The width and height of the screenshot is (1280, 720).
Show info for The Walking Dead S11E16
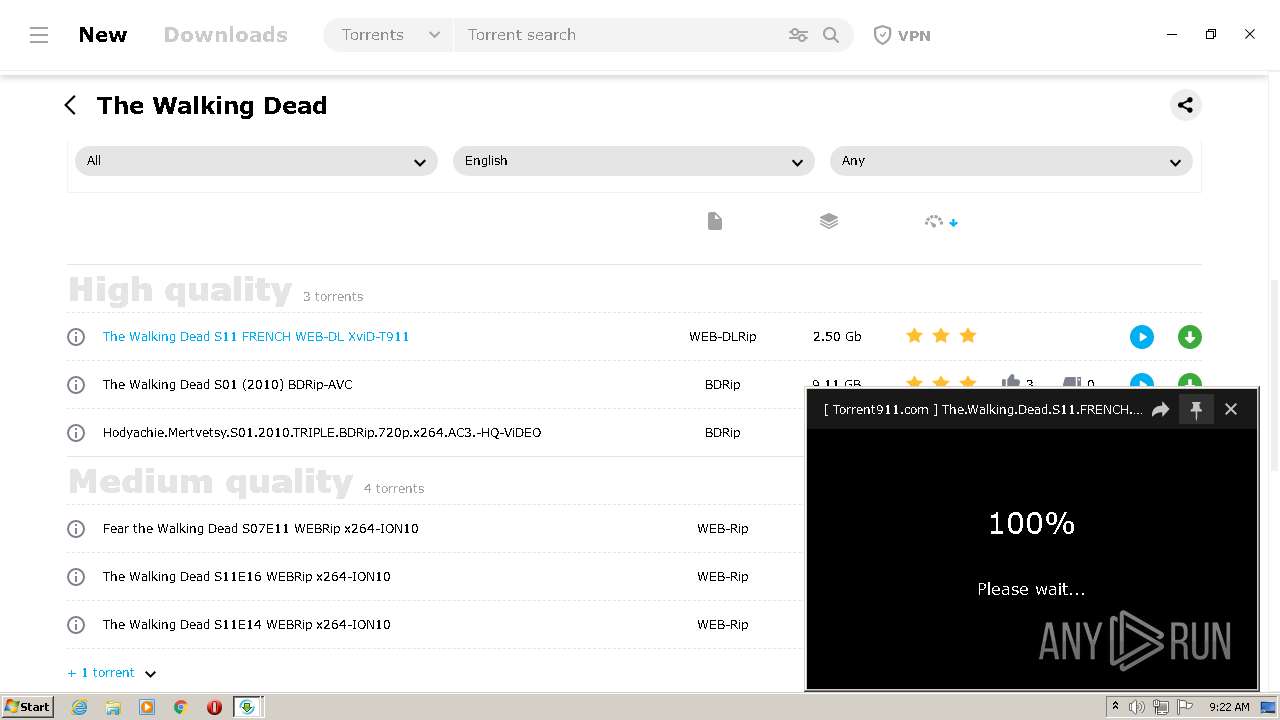tap(76, 577)
